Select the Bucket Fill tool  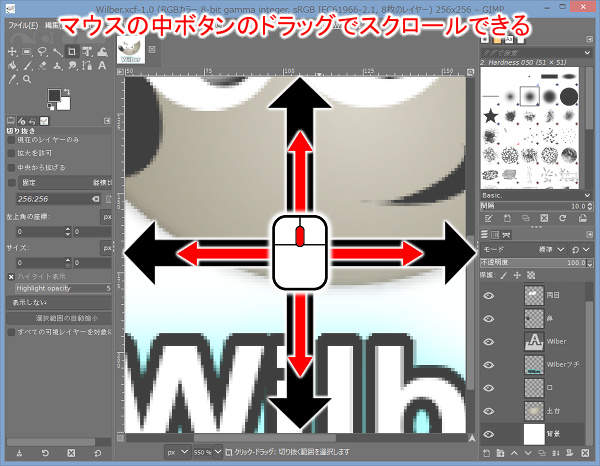coord(12,66)
